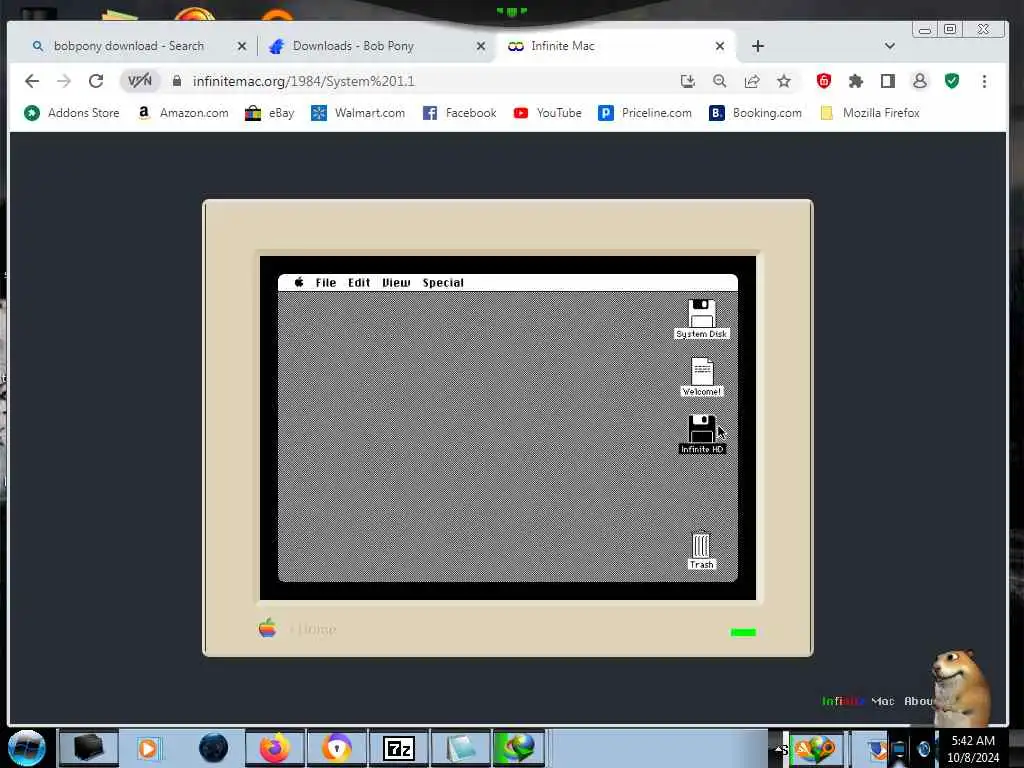Close the Infinite Mac tab
Image resolution: width=1024 pixels, height=768 pixels.
[x=720, y=46]
